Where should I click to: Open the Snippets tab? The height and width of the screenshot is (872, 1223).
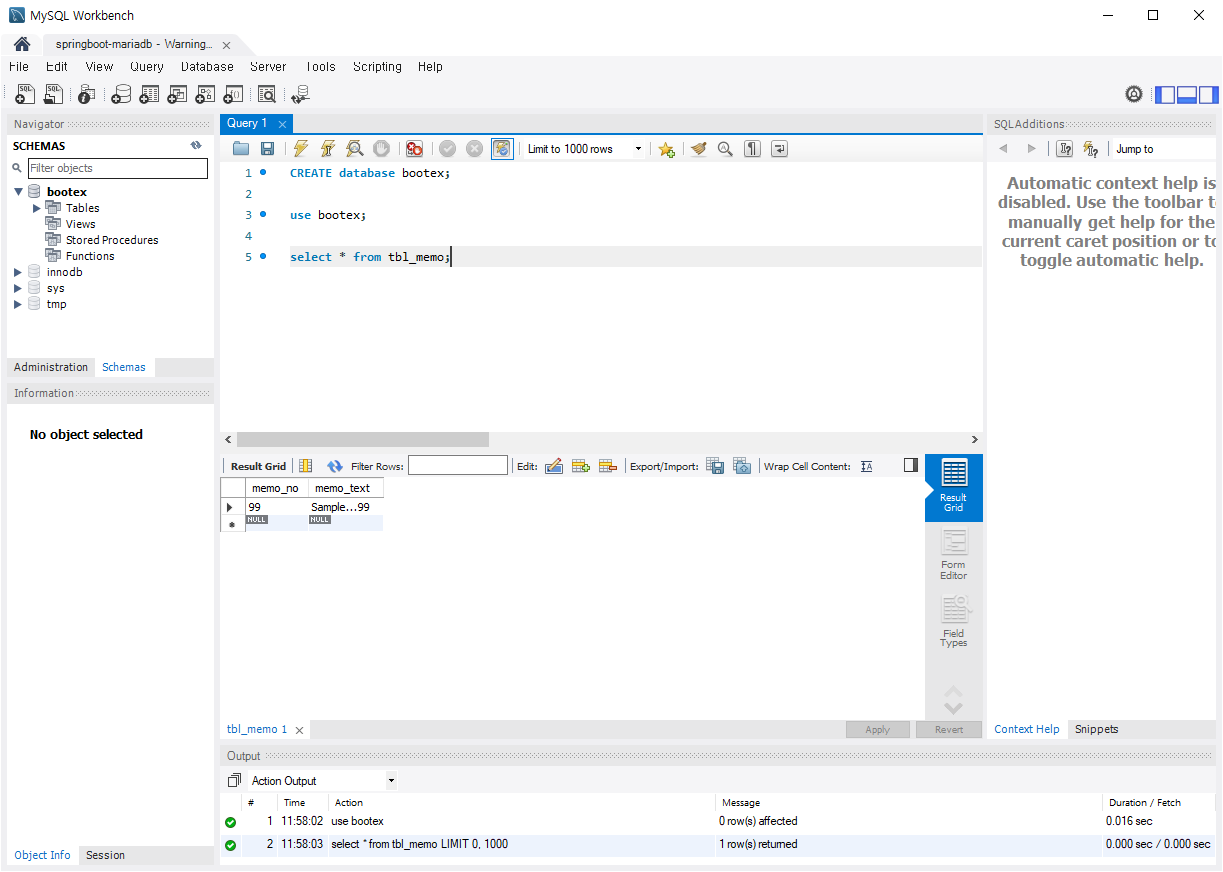click(x=1096, y=729)
